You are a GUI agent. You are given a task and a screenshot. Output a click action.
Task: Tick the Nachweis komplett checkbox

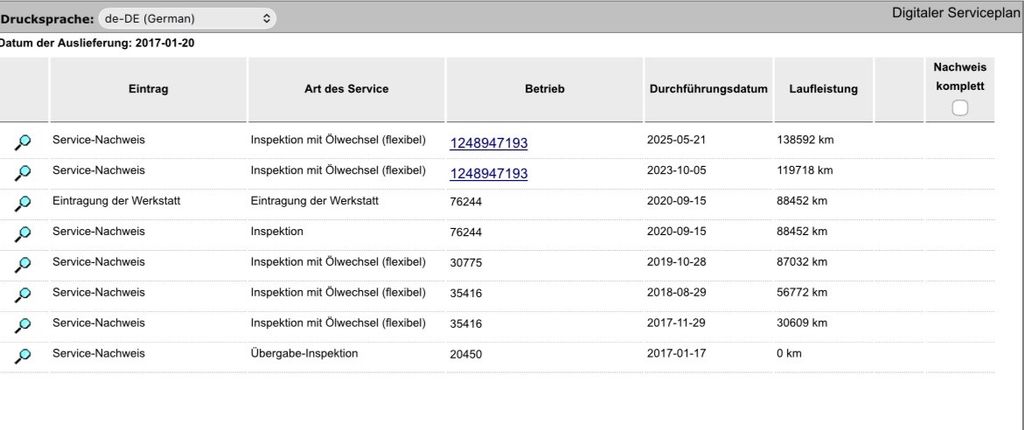point(959,108)
